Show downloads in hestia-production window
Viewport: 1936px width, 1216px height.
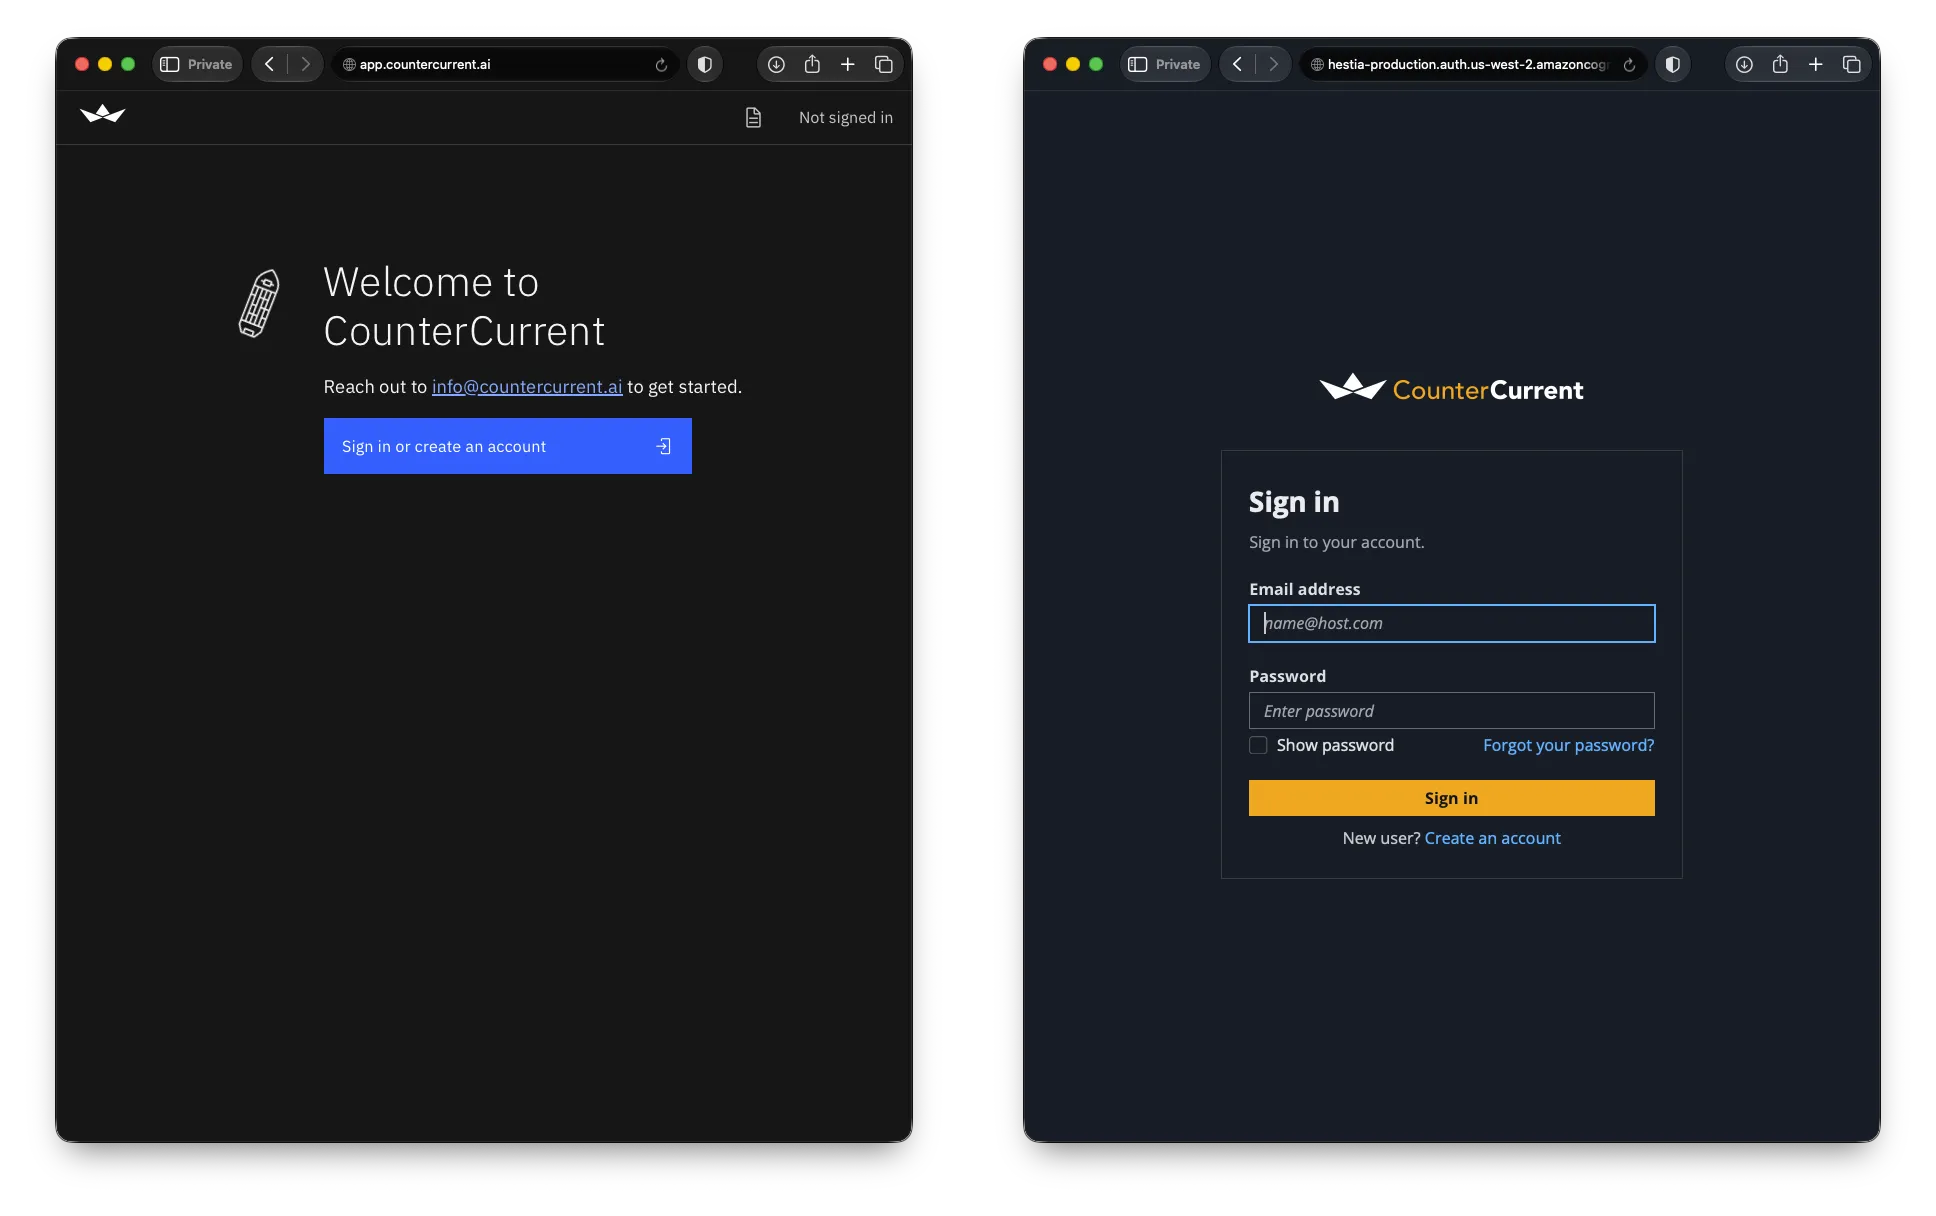point(1744,64)
